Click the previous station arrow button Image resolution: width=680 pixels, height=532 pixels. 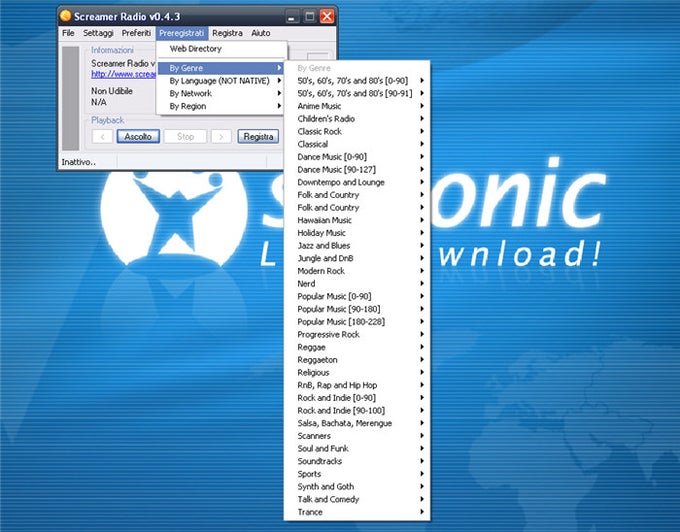[x=102, y=137]
